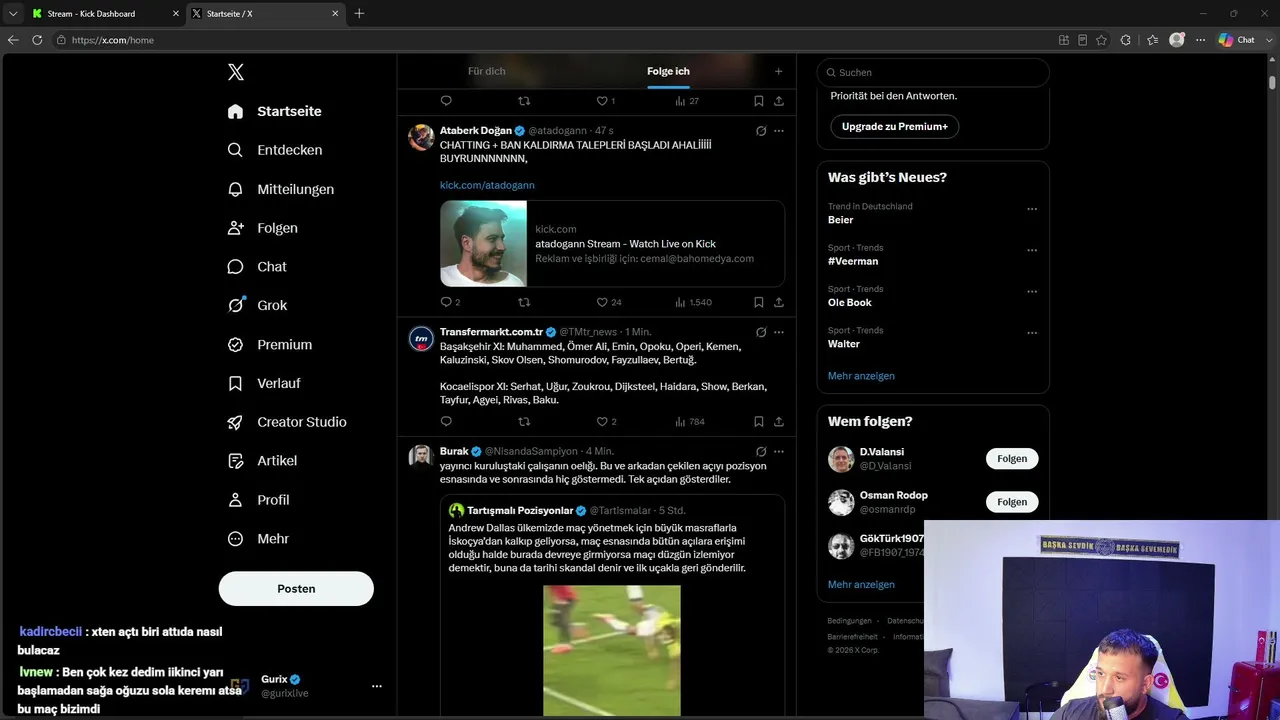Show more trends via Mehr anzeigen
Image resolution: width=1280 pixels, height=720 pixels.
861,376
